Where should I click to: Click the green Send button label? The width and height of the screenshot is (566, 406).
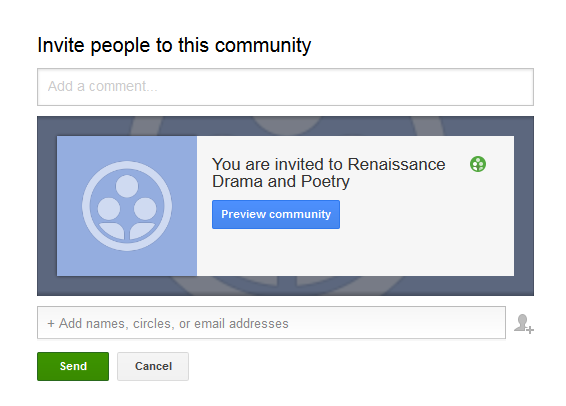click(73, 366)
